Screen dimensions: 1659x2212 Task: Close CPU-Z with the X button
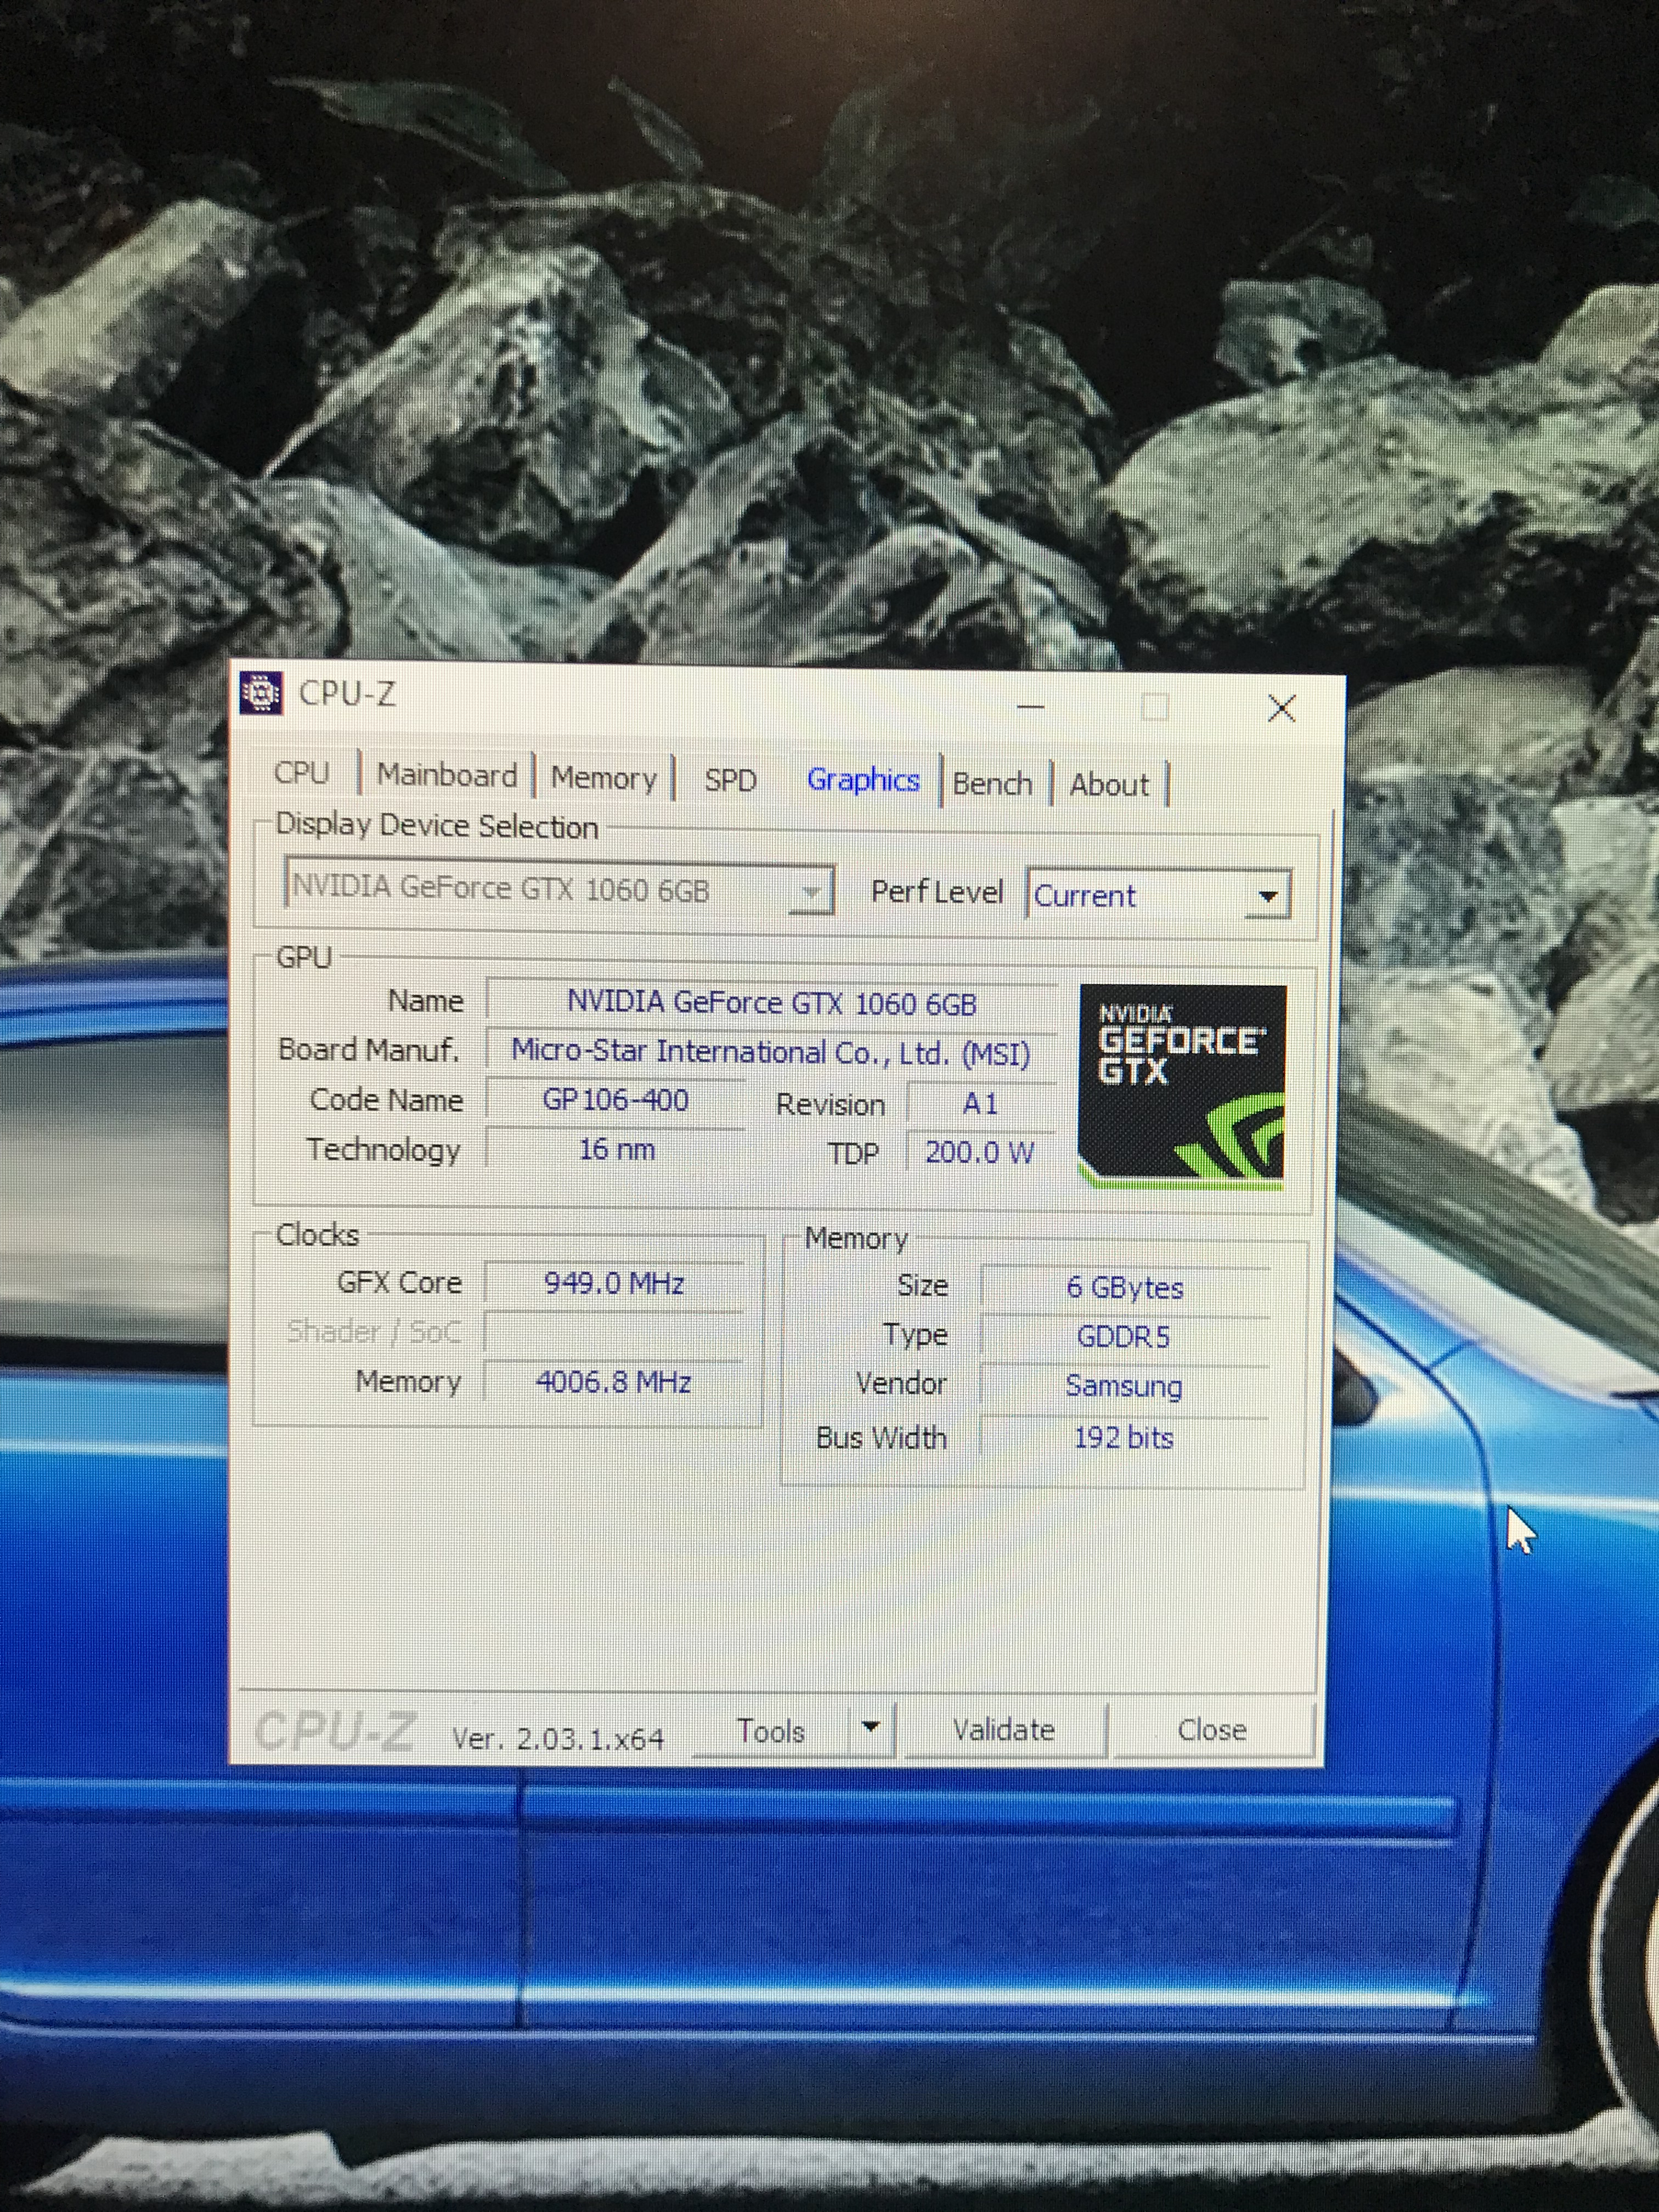1281,709
